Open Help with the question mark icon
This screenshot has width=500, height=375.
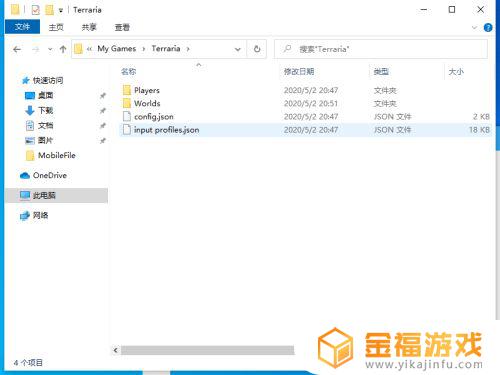[x=488, y=27]
